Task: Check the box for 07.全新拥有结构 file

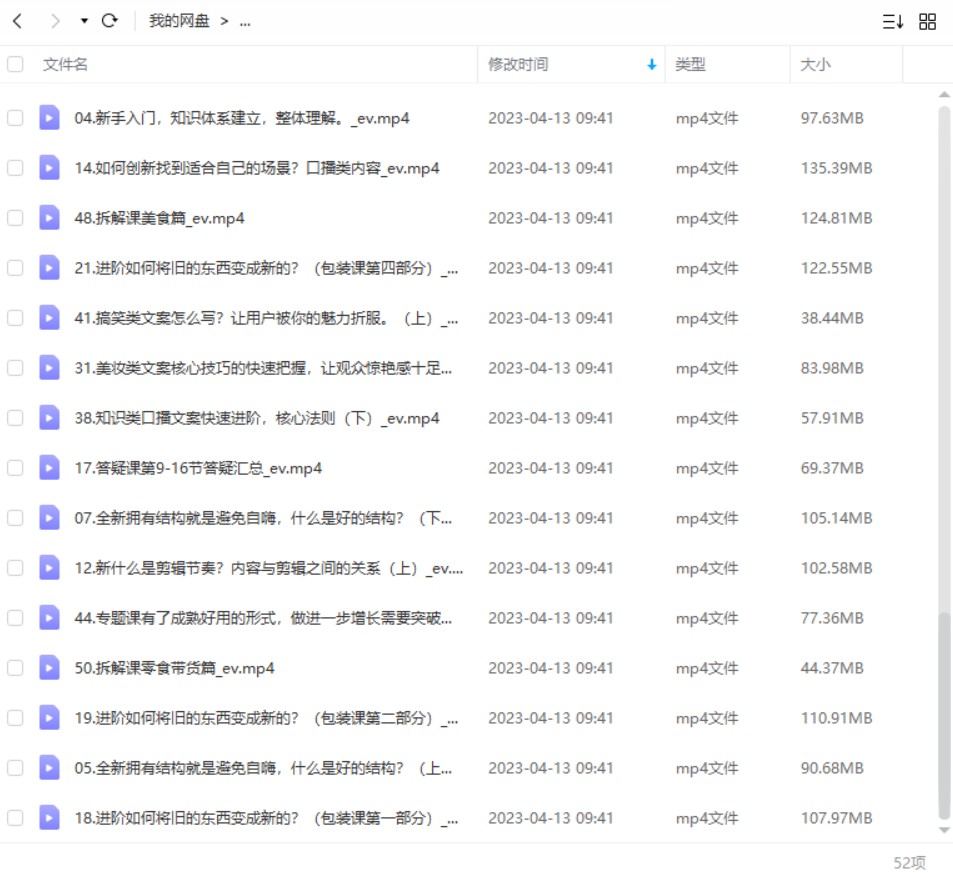Action: pos(15,517)
